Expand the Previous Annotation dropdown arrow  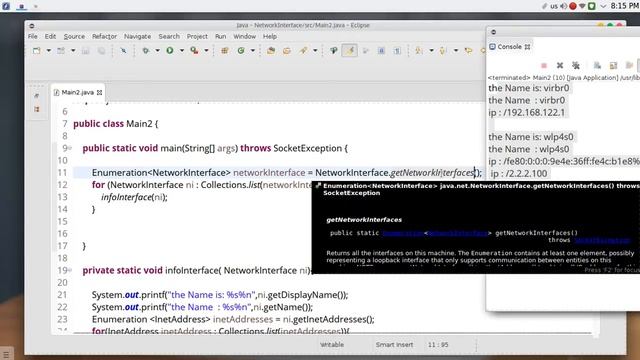[x=456, y=51]
